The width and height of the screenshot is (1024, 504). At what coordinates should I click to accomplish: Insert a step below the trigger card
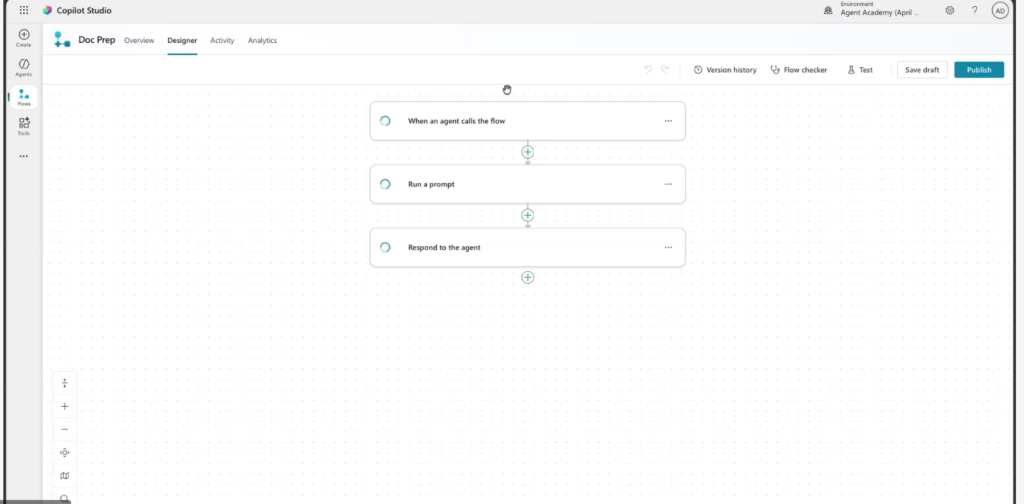(x=527, y=152)
